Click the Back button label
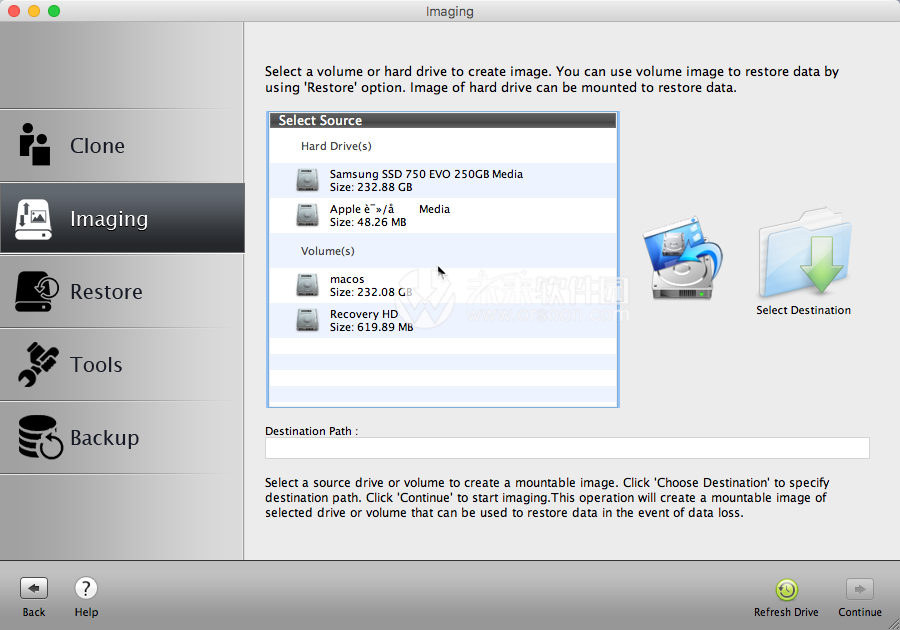The image size is (900, 630). [x=34, y=612]
